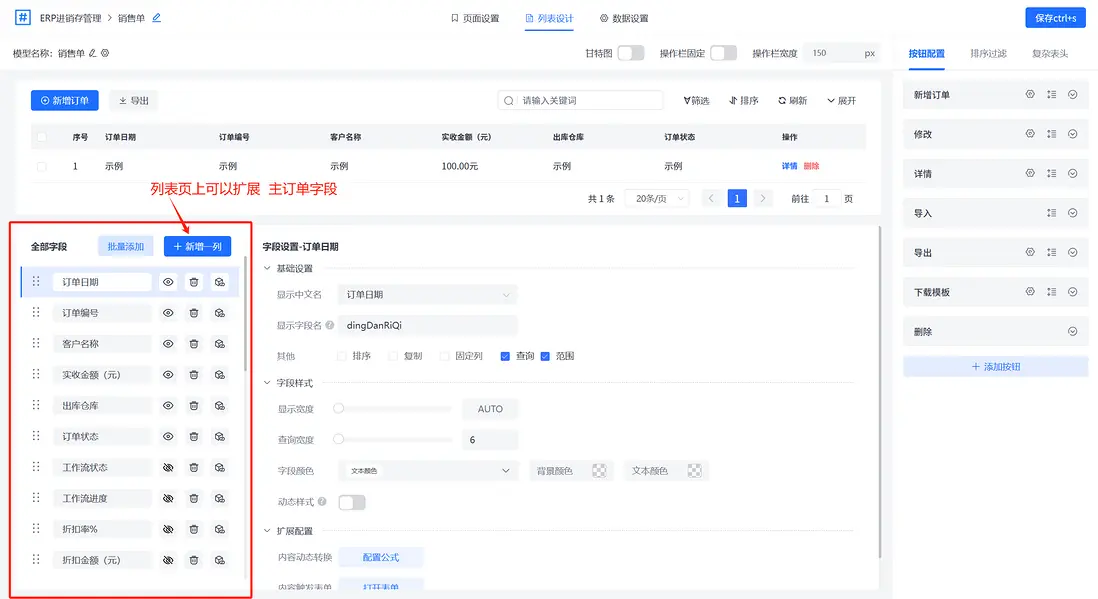
Task: Switch to the 数据设置 tab
Action: click(624, 18)
